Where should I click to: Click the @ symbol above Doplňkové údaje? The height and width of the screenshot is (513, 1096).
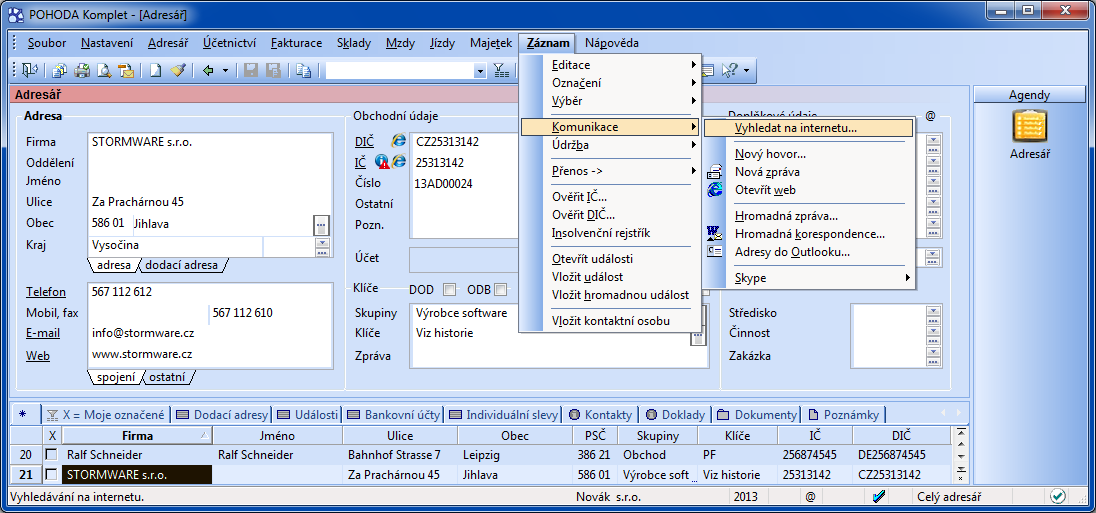pos(930,116)
